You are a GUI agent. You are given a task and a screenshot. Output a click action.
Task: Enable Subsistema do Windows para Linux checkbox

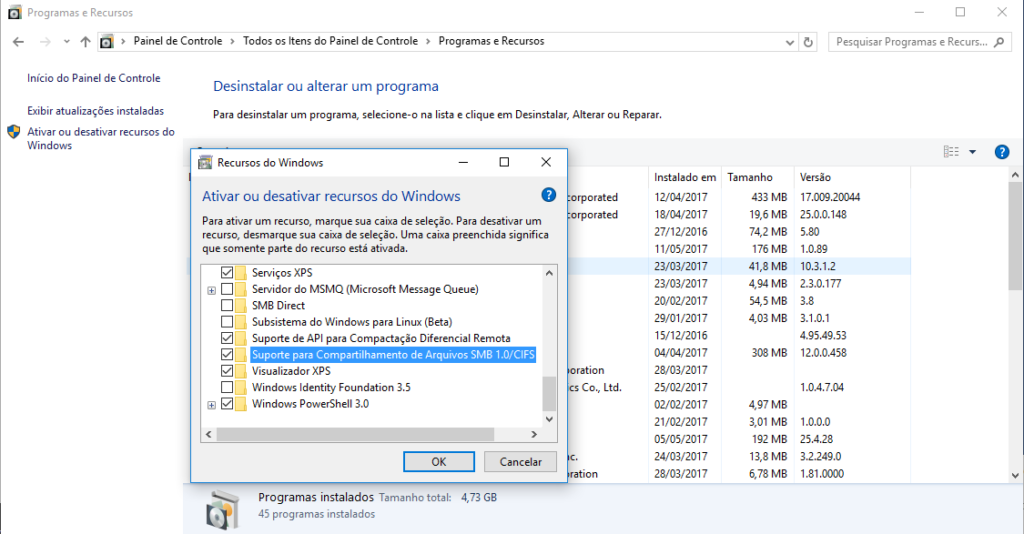[227, 322]
